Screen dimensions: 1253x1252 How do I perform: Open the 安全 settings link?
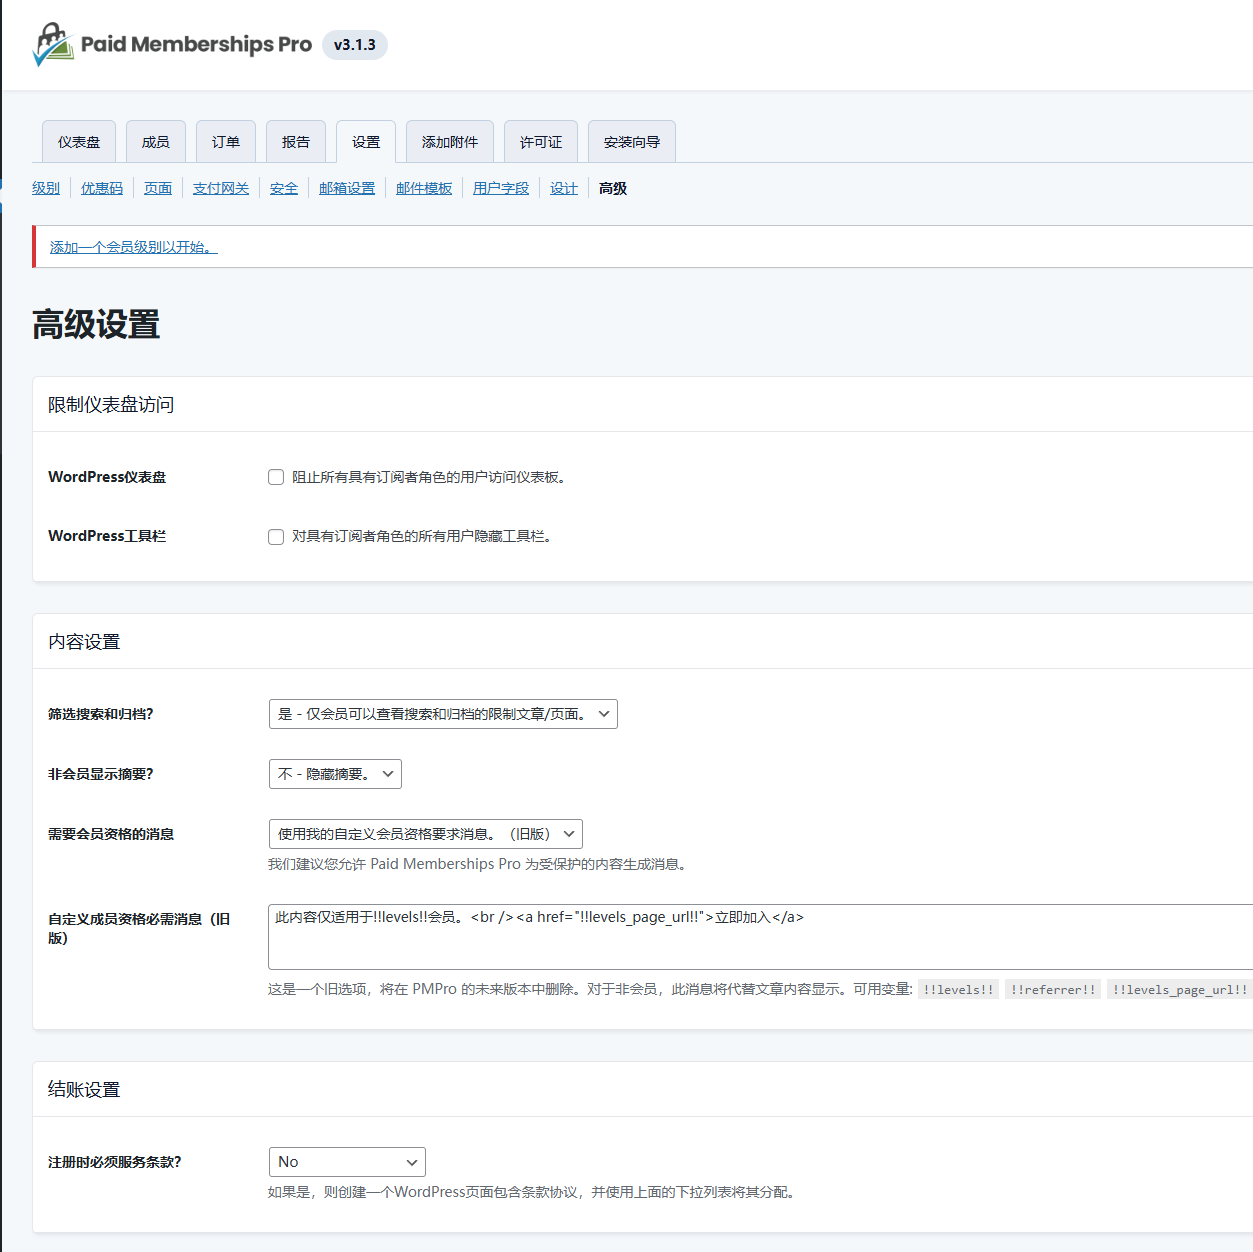coord(284,188)
